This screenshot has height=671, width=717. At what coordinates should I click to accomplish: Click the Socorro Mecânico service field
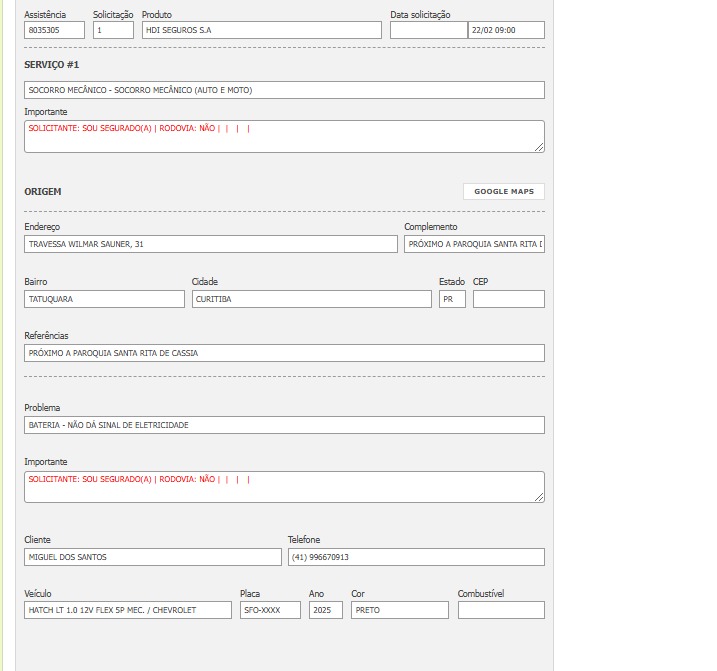point(284,90)
